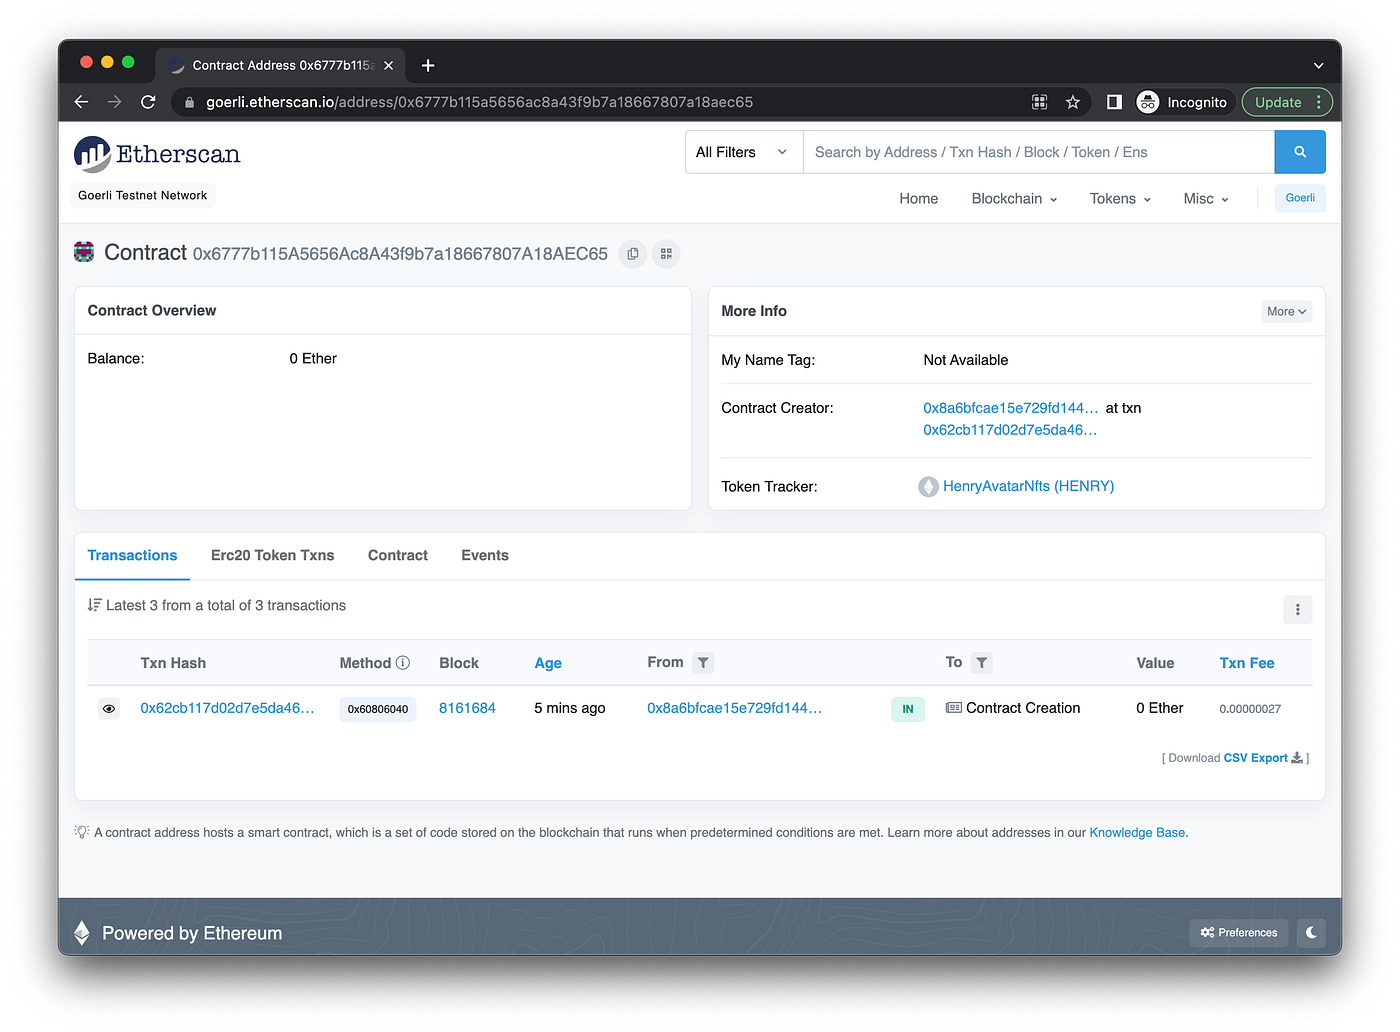Click Contract Creation in the To column

1023,708
